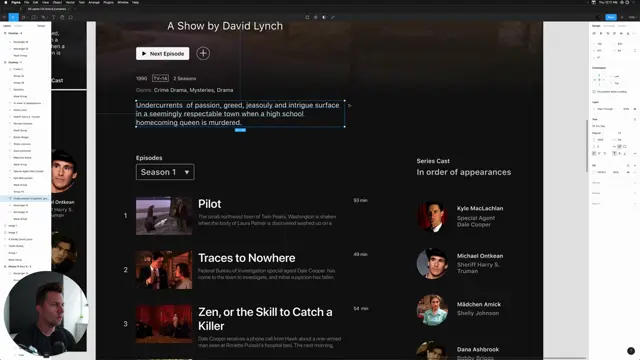This screenshot has width=640, height=360.
Task: Set text resizing to auto height
Action: coord(620,147)
